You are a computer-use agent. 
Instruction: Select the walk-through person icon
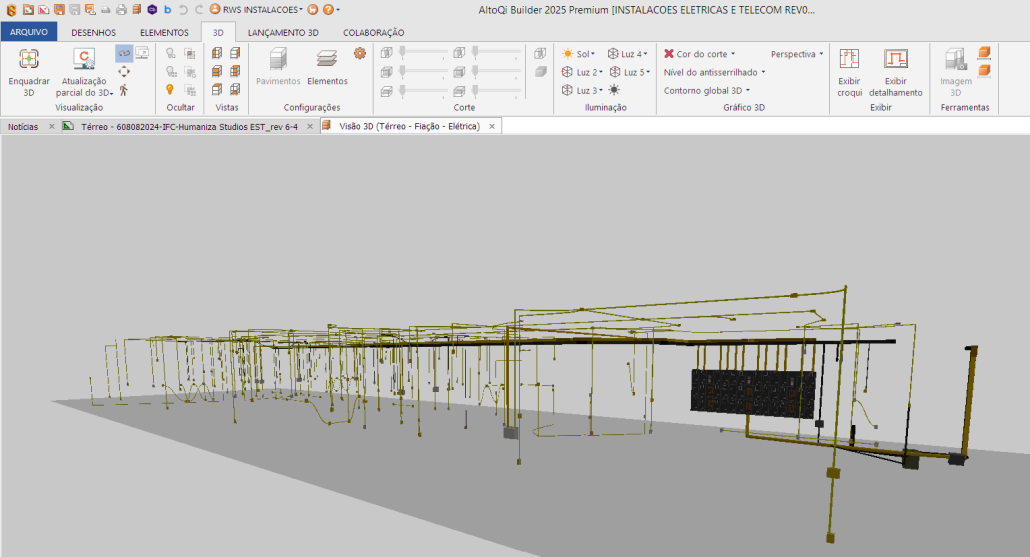click(124, 89)
